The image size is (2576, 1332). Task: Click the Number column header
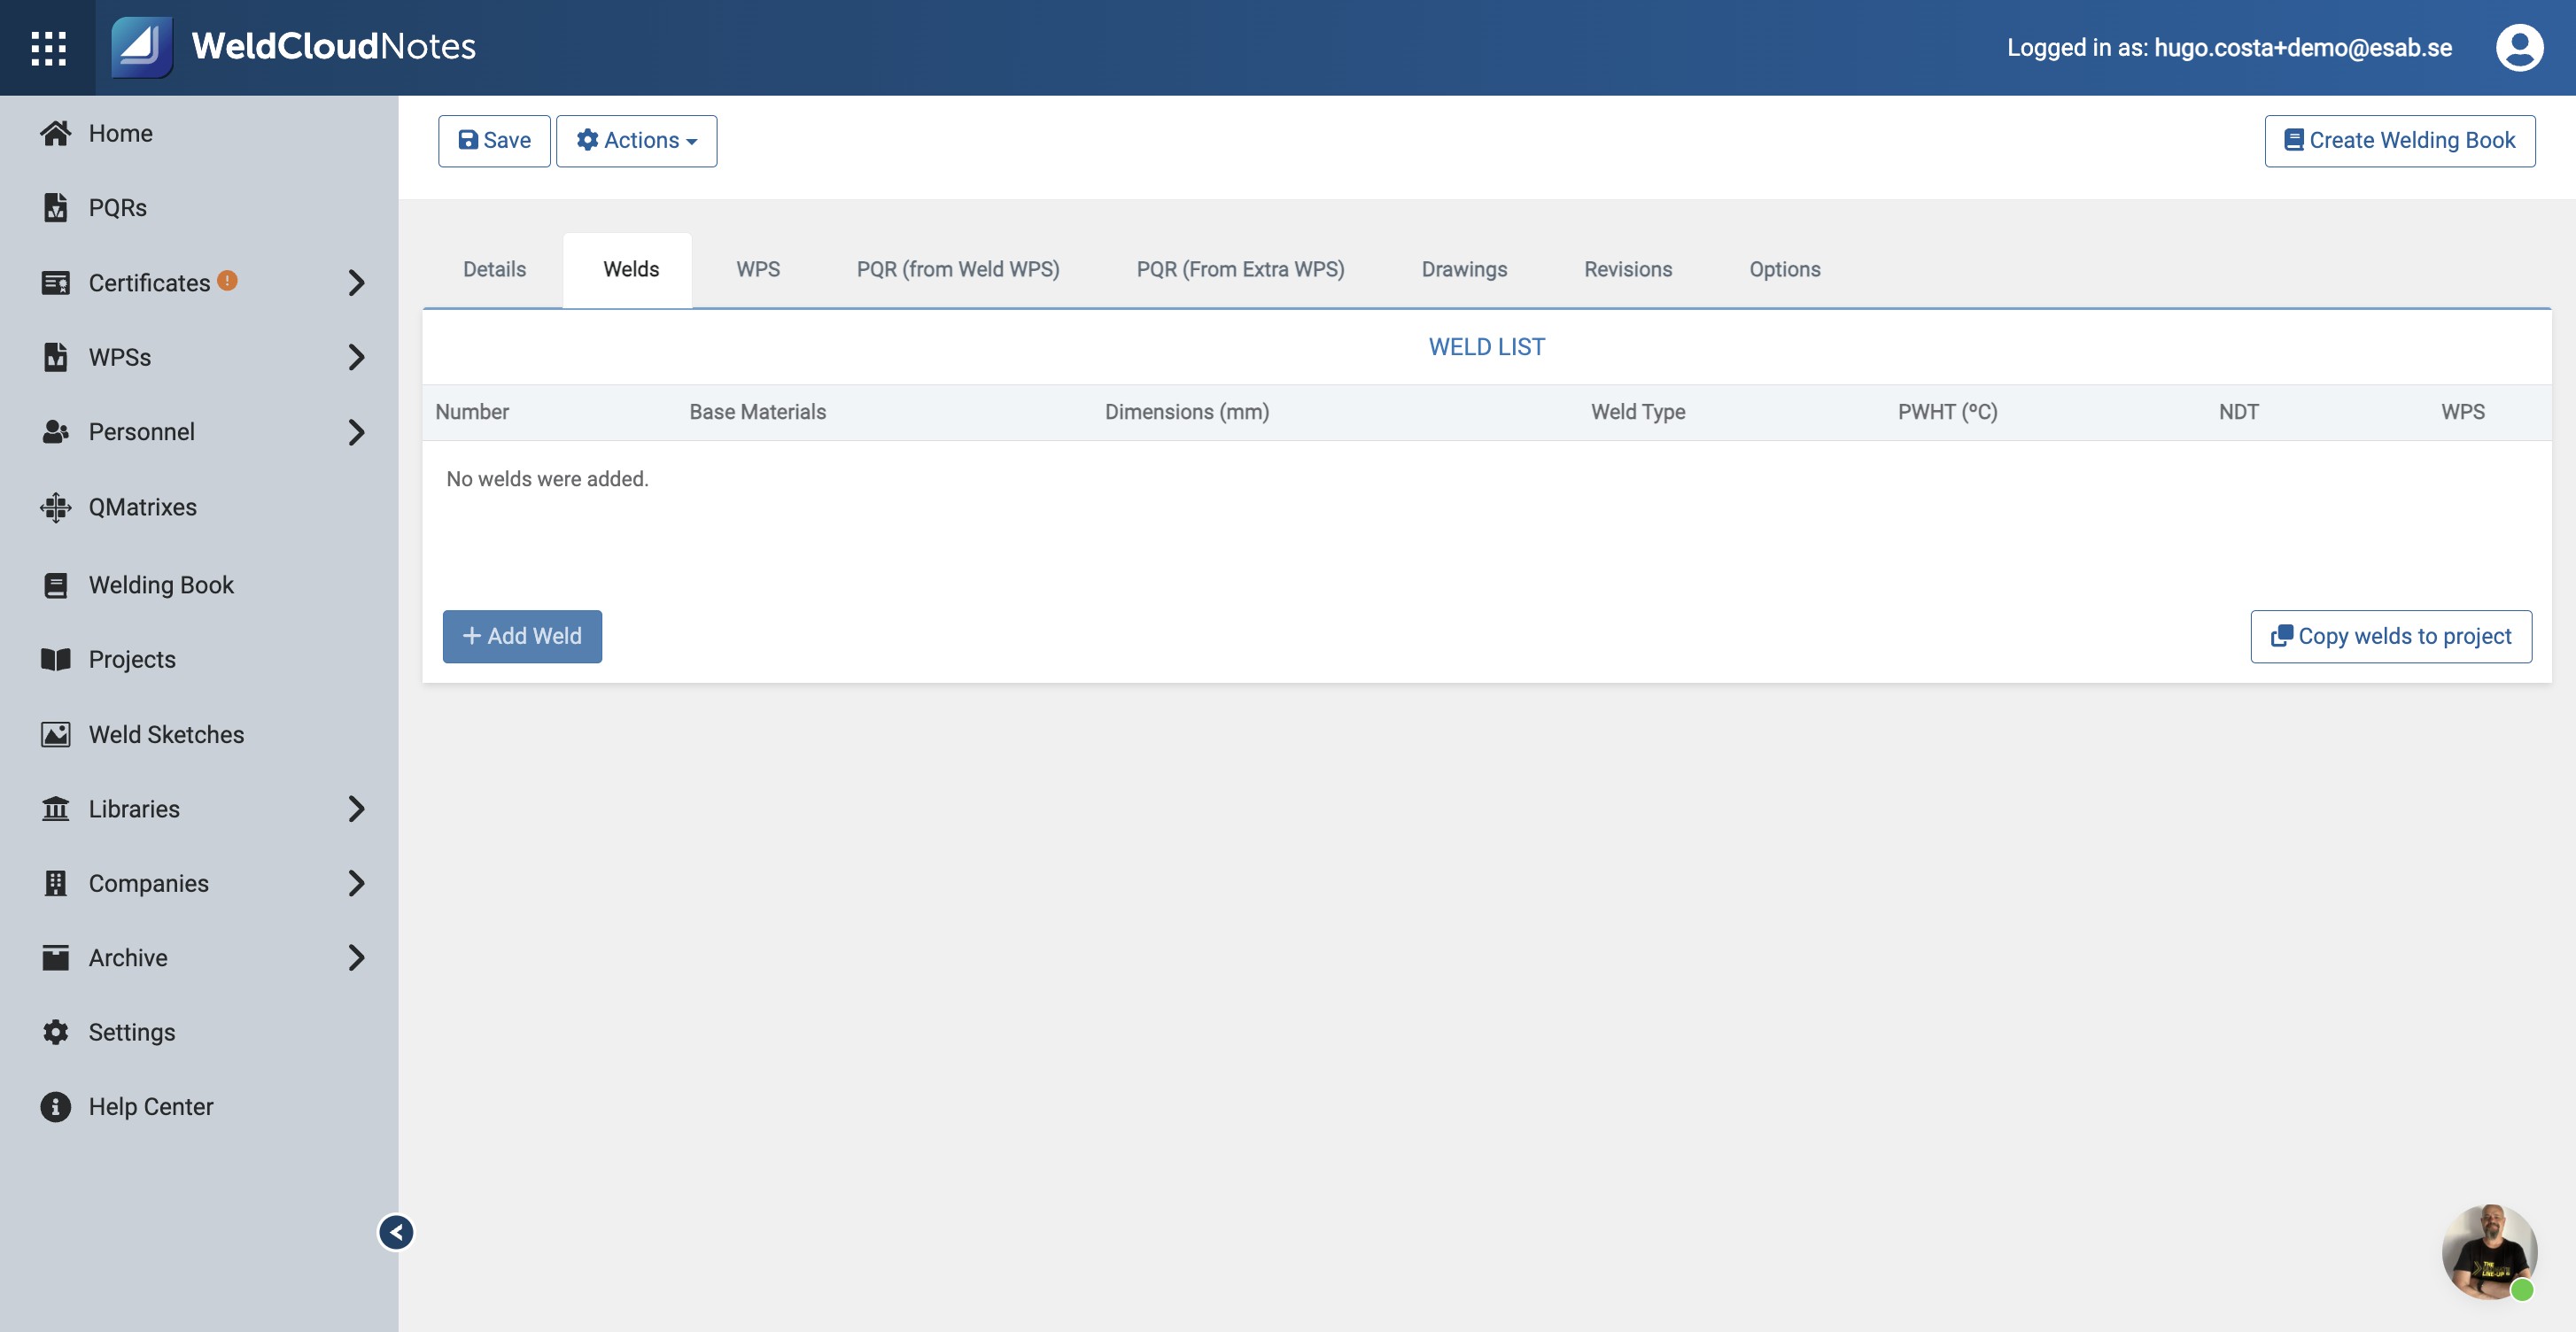[472, 412]
